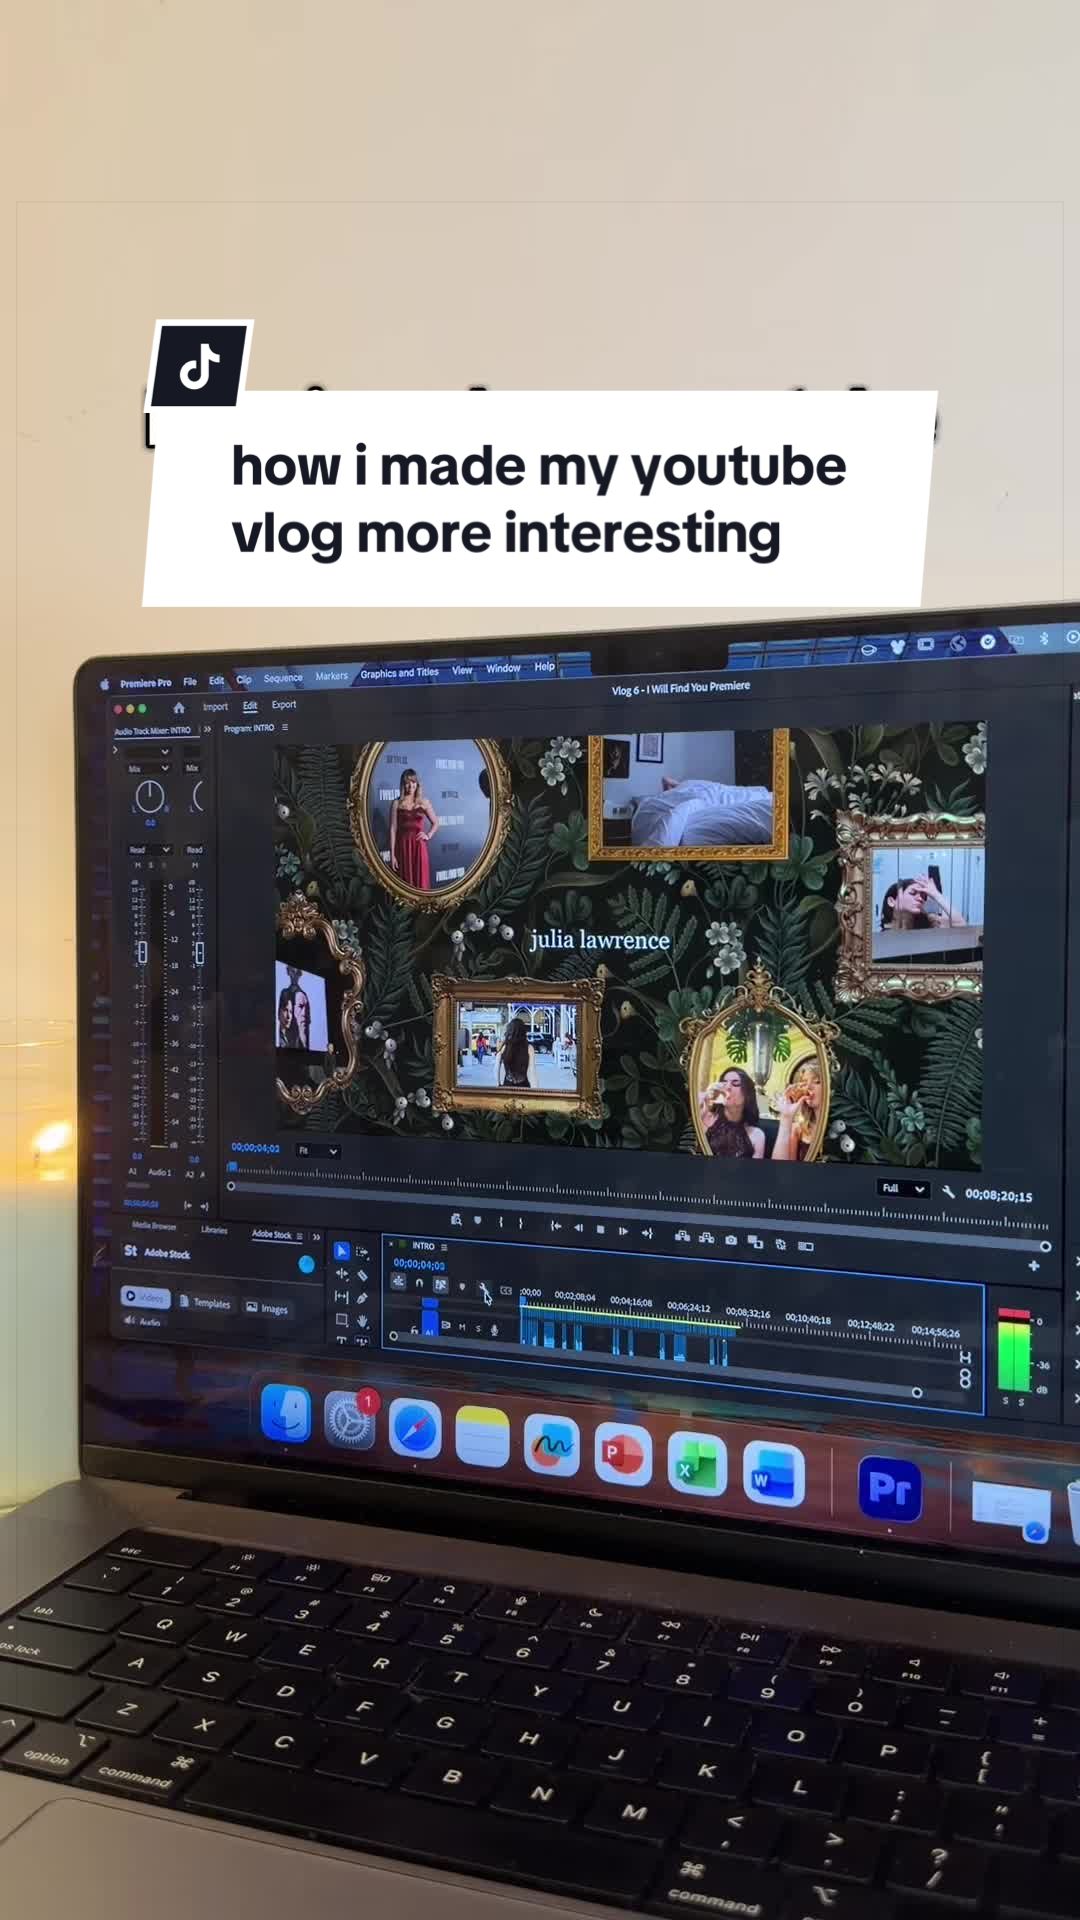Open the Adobe Stock panel menu
Viewport: 1080px width, 1920px height.
[x=299, y=1236]
